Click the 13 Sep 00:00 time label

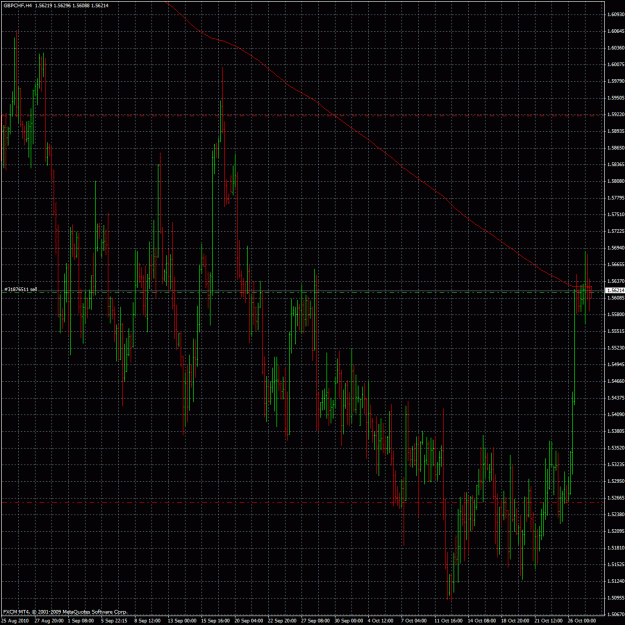point(182,621)
